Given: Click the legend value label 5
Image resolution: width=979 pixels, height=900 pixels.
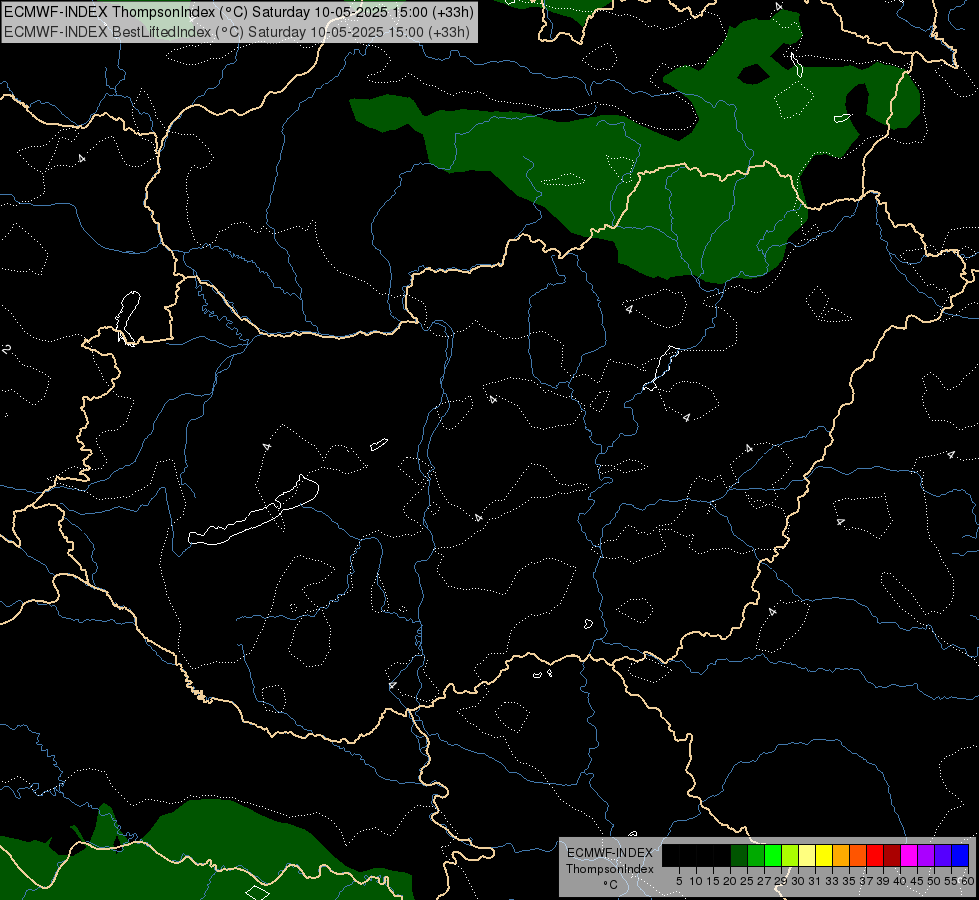Looking at the screenshot, I should pos(679,881).
